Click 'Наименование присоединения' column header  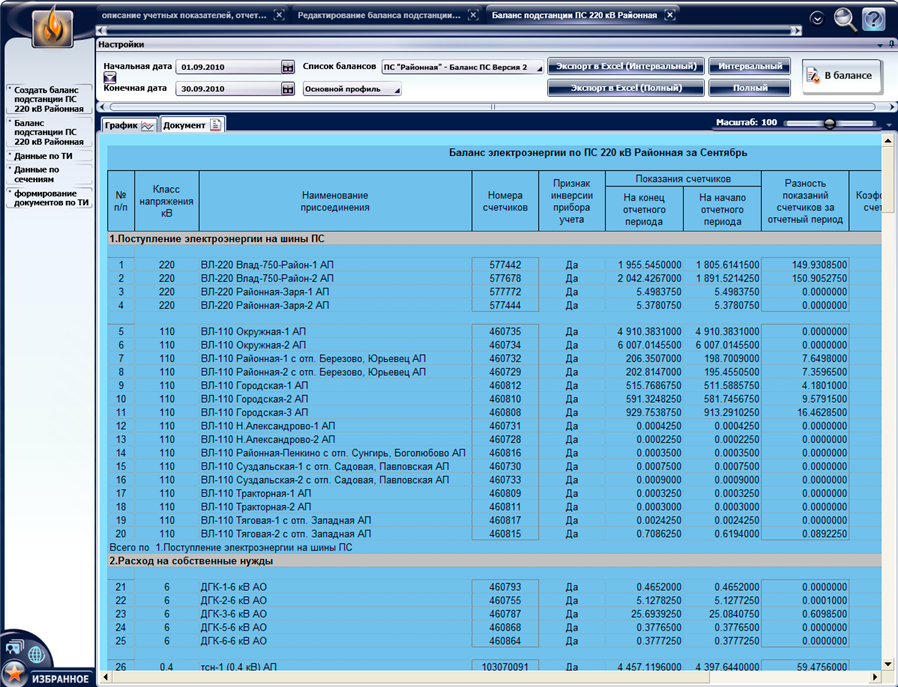[x=335, y=202]
